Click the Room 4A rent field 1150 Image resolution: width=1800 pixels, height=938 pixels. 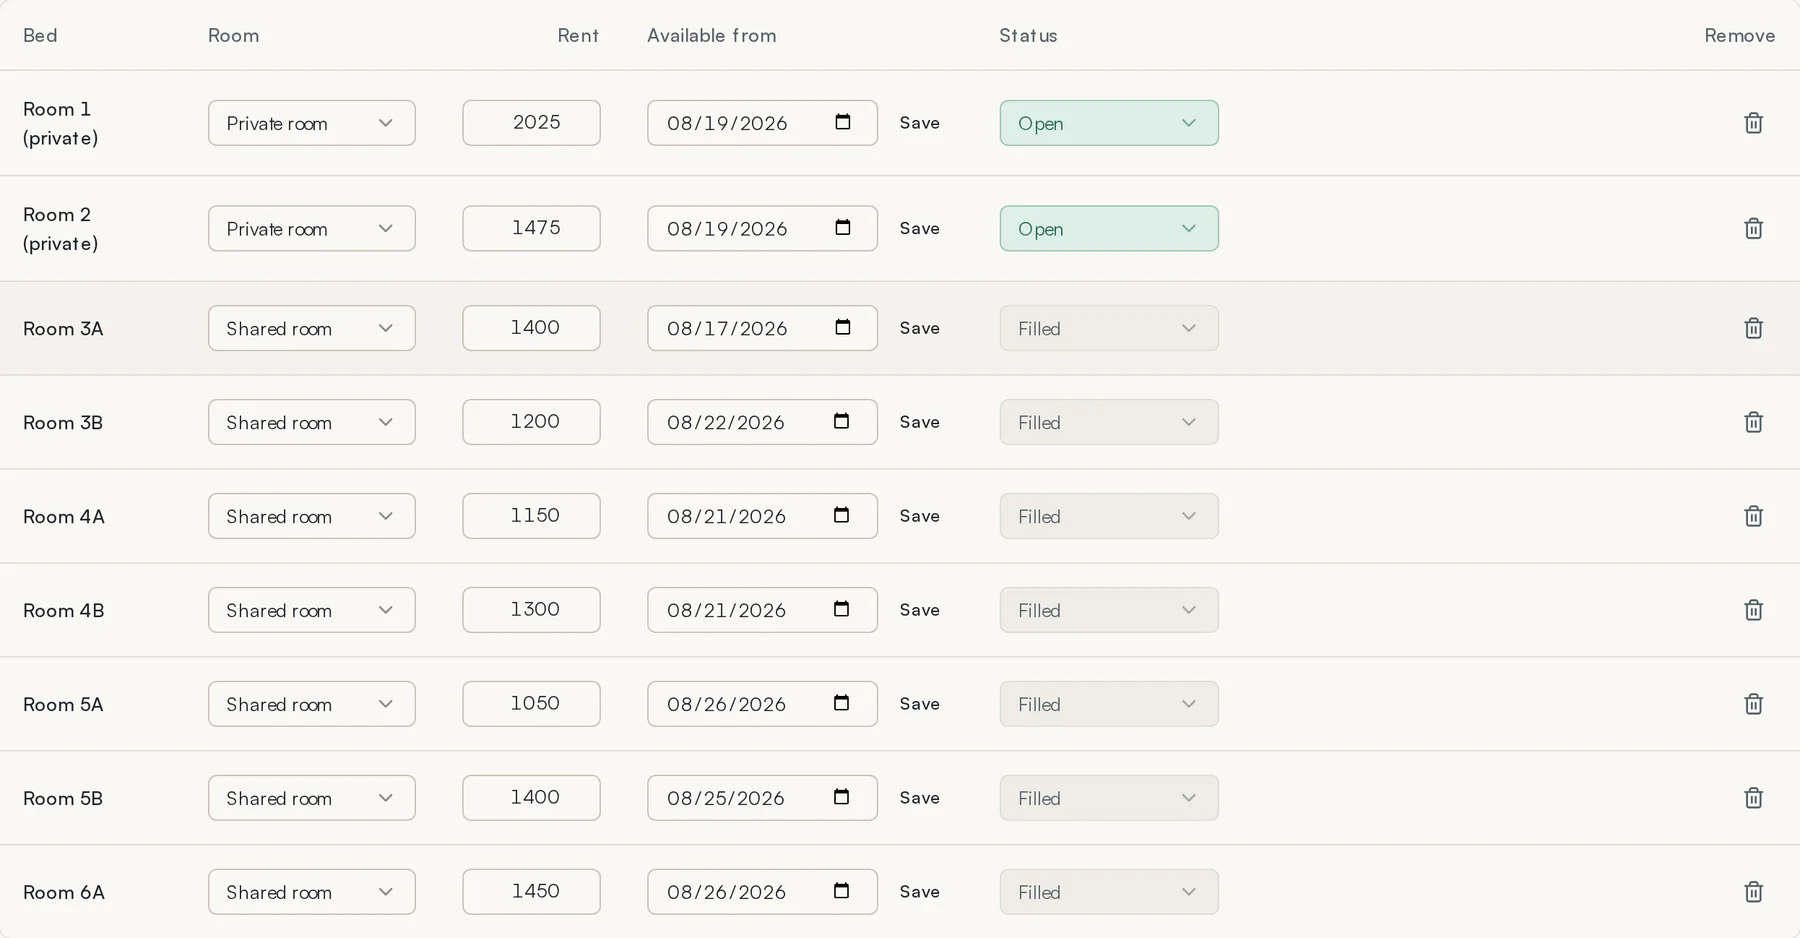click(531, 516)
